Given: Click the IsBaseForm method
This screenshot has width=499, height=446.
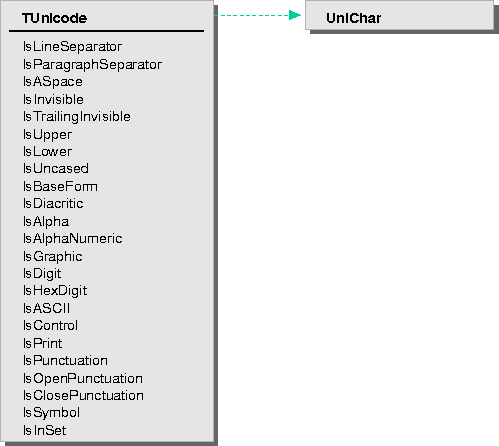Looking at the screenshot, I should (60, 187).
